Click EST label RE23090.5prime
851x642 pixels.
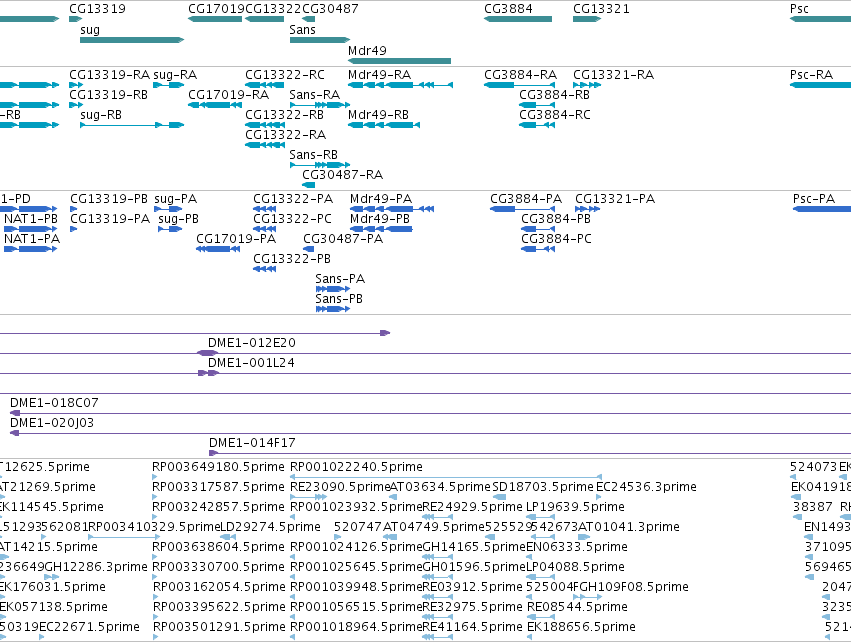click(340, 487)
